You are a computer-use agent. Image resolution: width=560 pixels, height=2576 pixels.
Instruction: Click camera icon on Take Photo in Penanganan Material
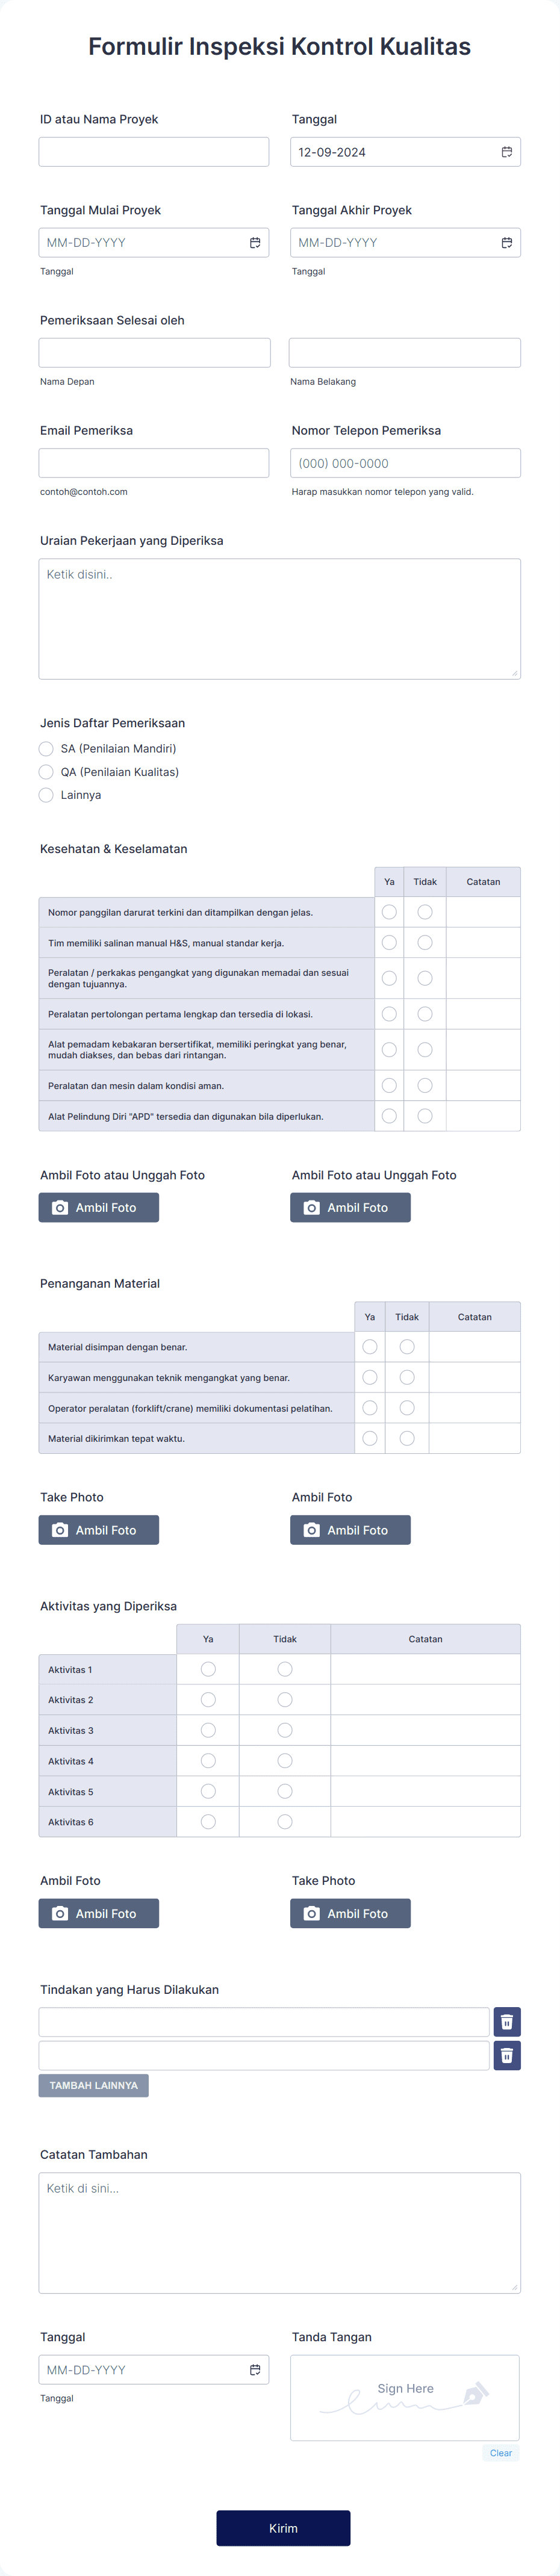click(x=60, y=1529)
